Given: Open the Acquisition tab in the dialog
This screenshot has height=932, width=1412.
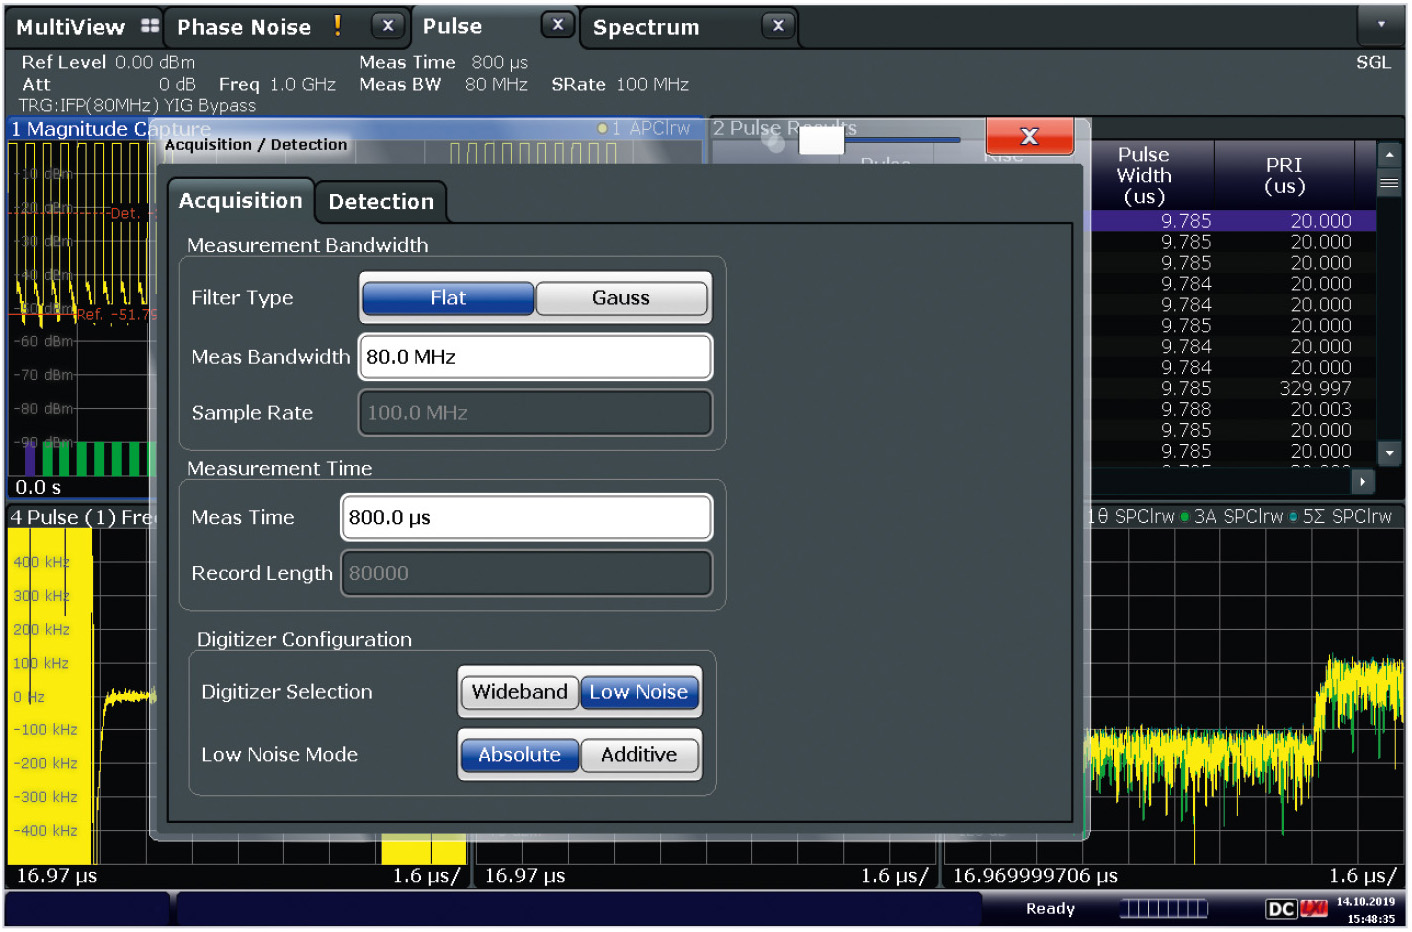Looking at the screenshot, I should pos(240,201).
